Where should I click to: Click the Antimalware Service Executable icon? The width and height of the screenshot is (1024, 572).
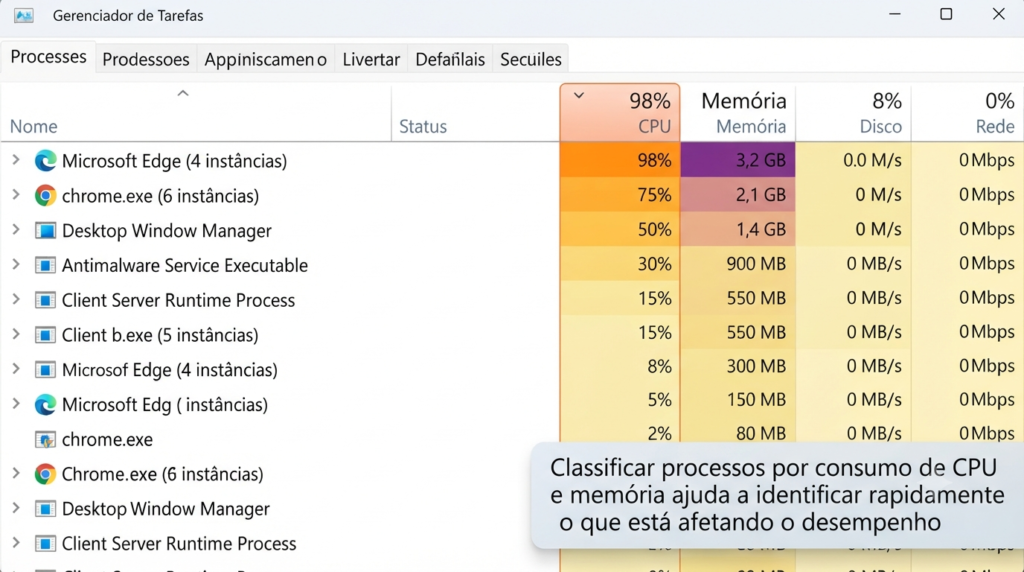(x=45, y=265)
